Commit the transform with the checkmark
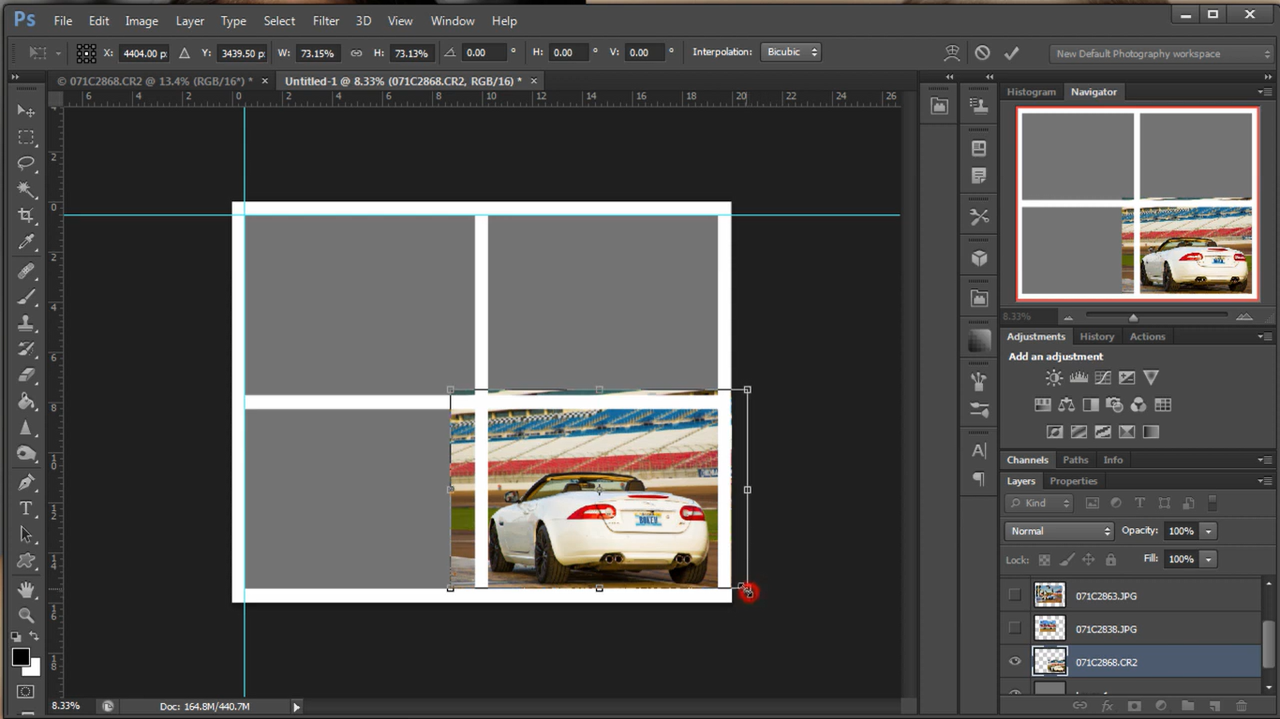Image resolution: width=1280 pixels, height=719 pixels. (x=1011, y=52)
